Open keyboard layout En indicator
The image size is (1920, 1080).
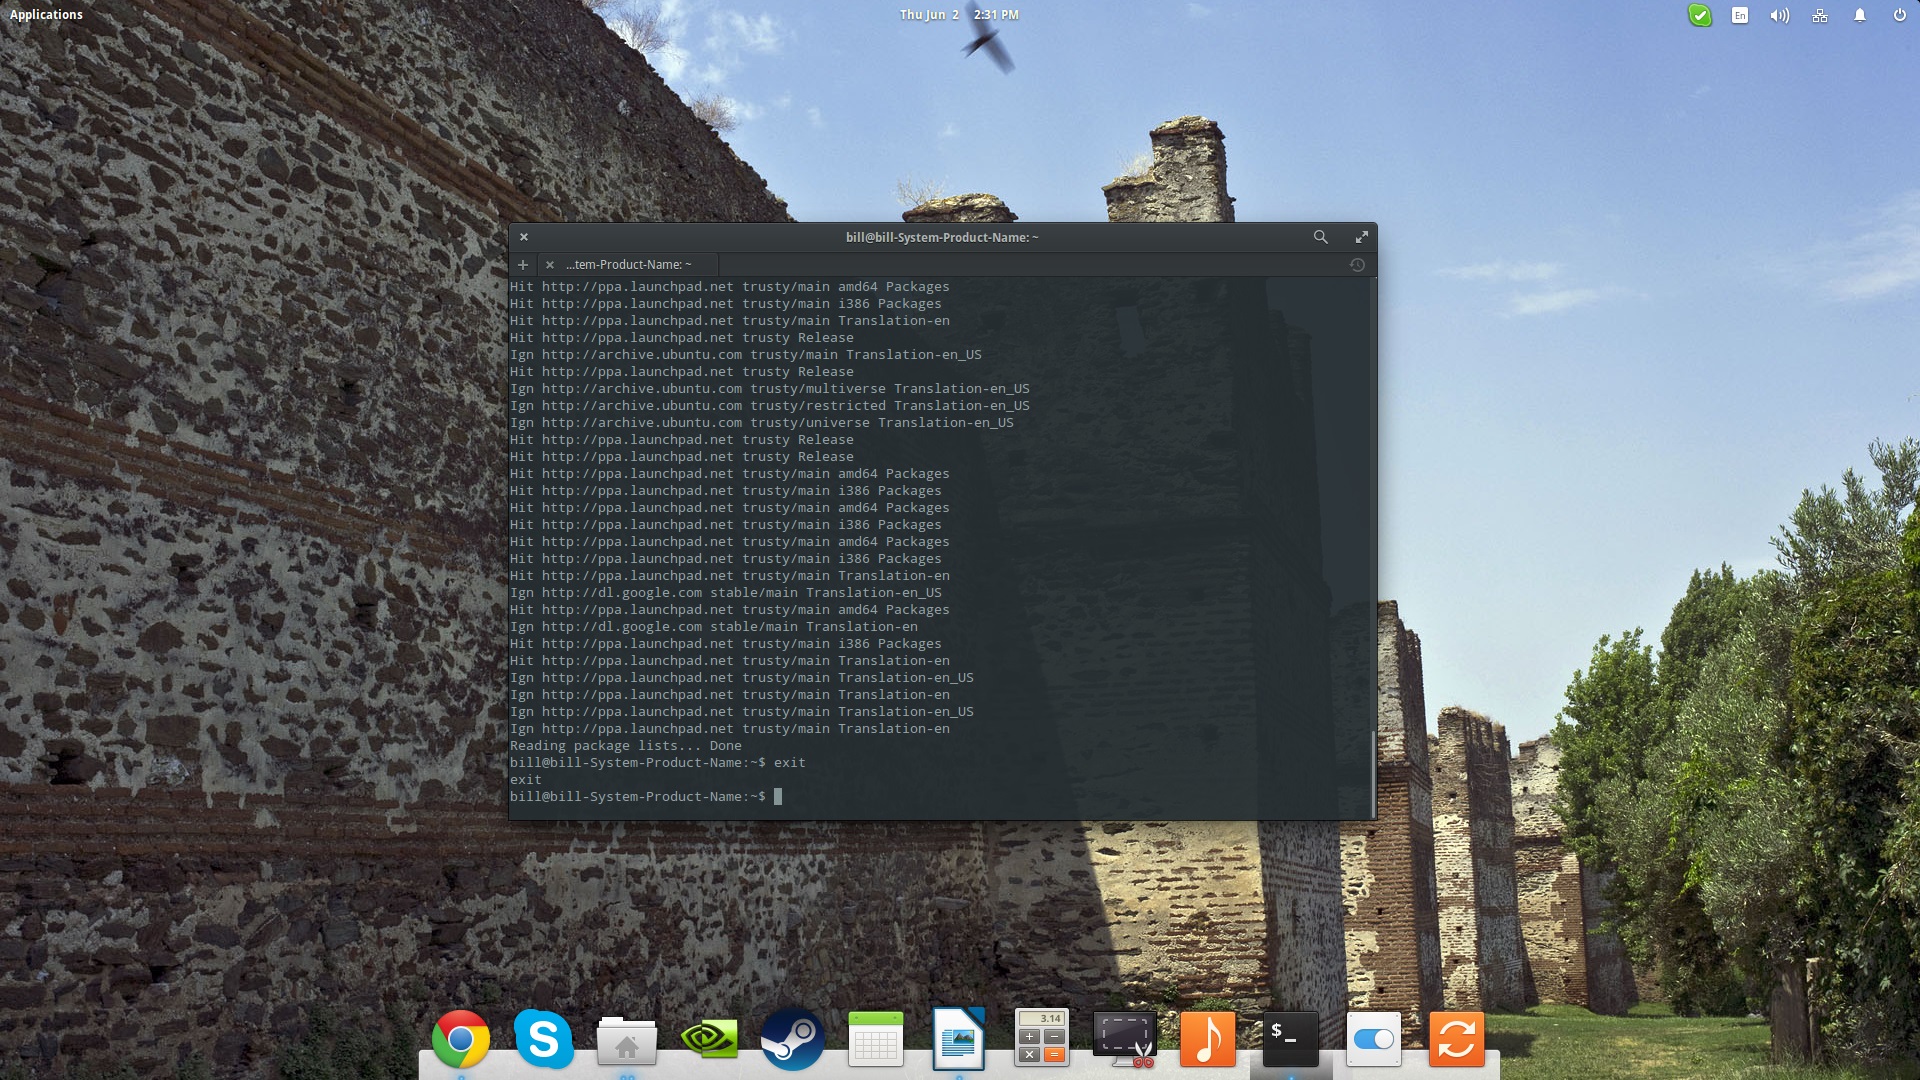[x=1740, y=15]
